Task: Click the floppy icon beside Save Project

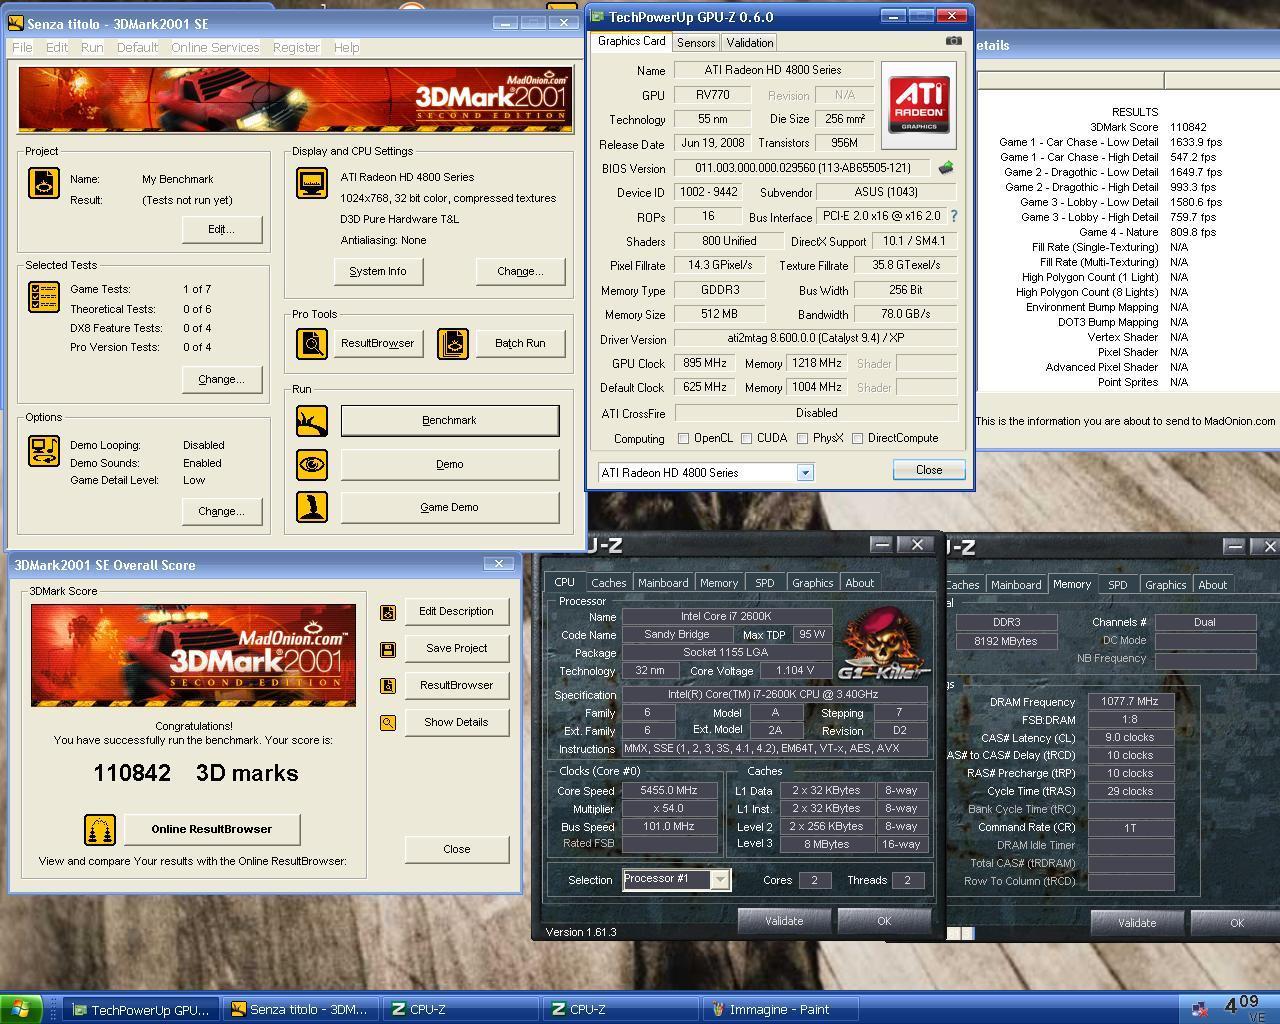Action: (x=388, y=649)
